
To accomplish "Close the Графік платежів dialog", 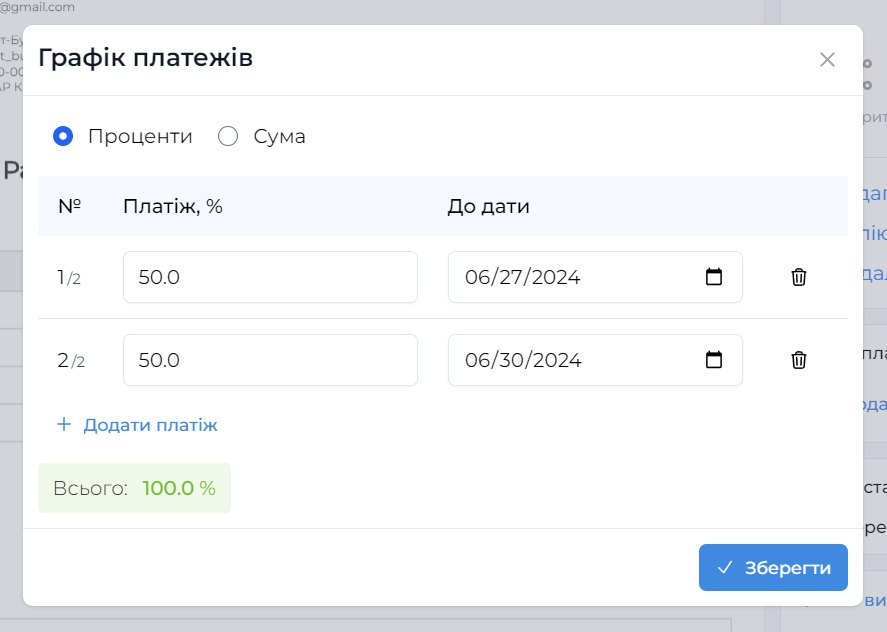I will point(827,59).
